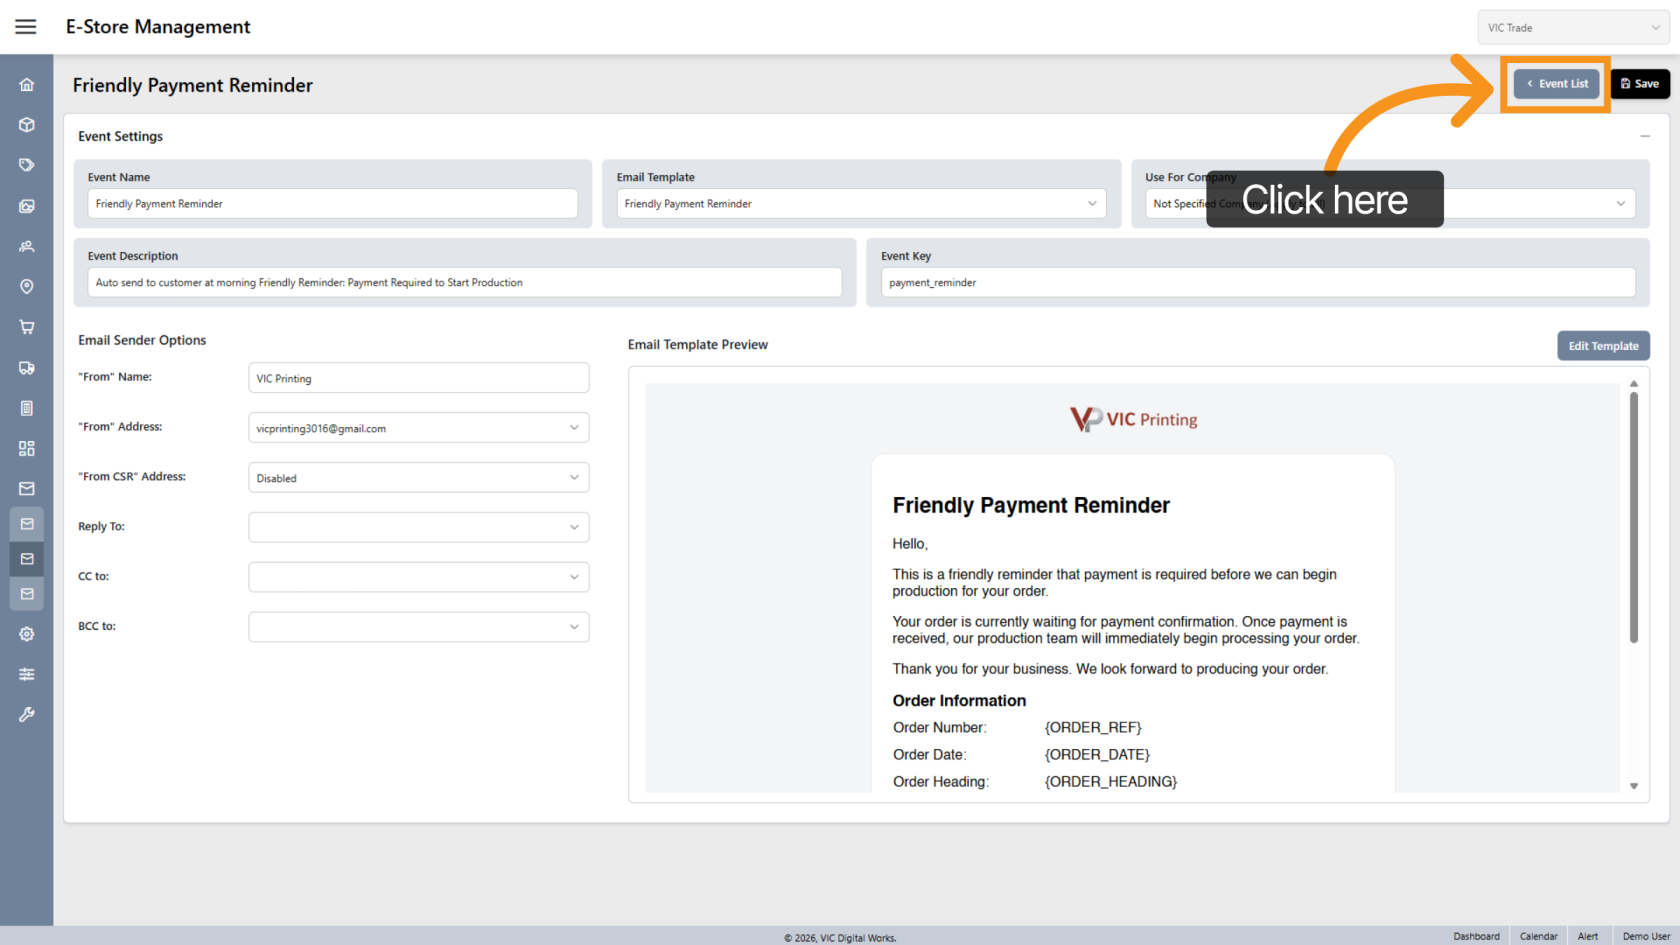The height and width of the screenshot is (945, 1680).
Task: Open the location pin sidebar icon
Action: pos(27,287)
